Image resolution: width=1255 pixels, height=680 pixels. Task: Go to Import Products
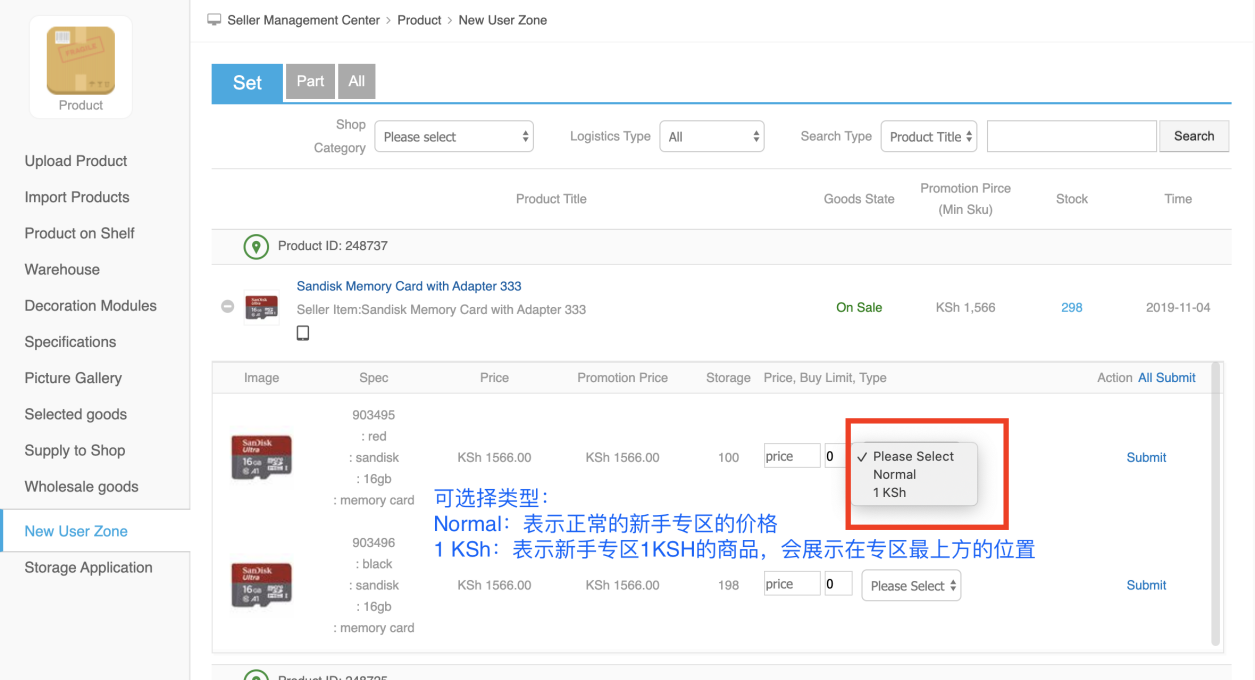tap(77, 197)
